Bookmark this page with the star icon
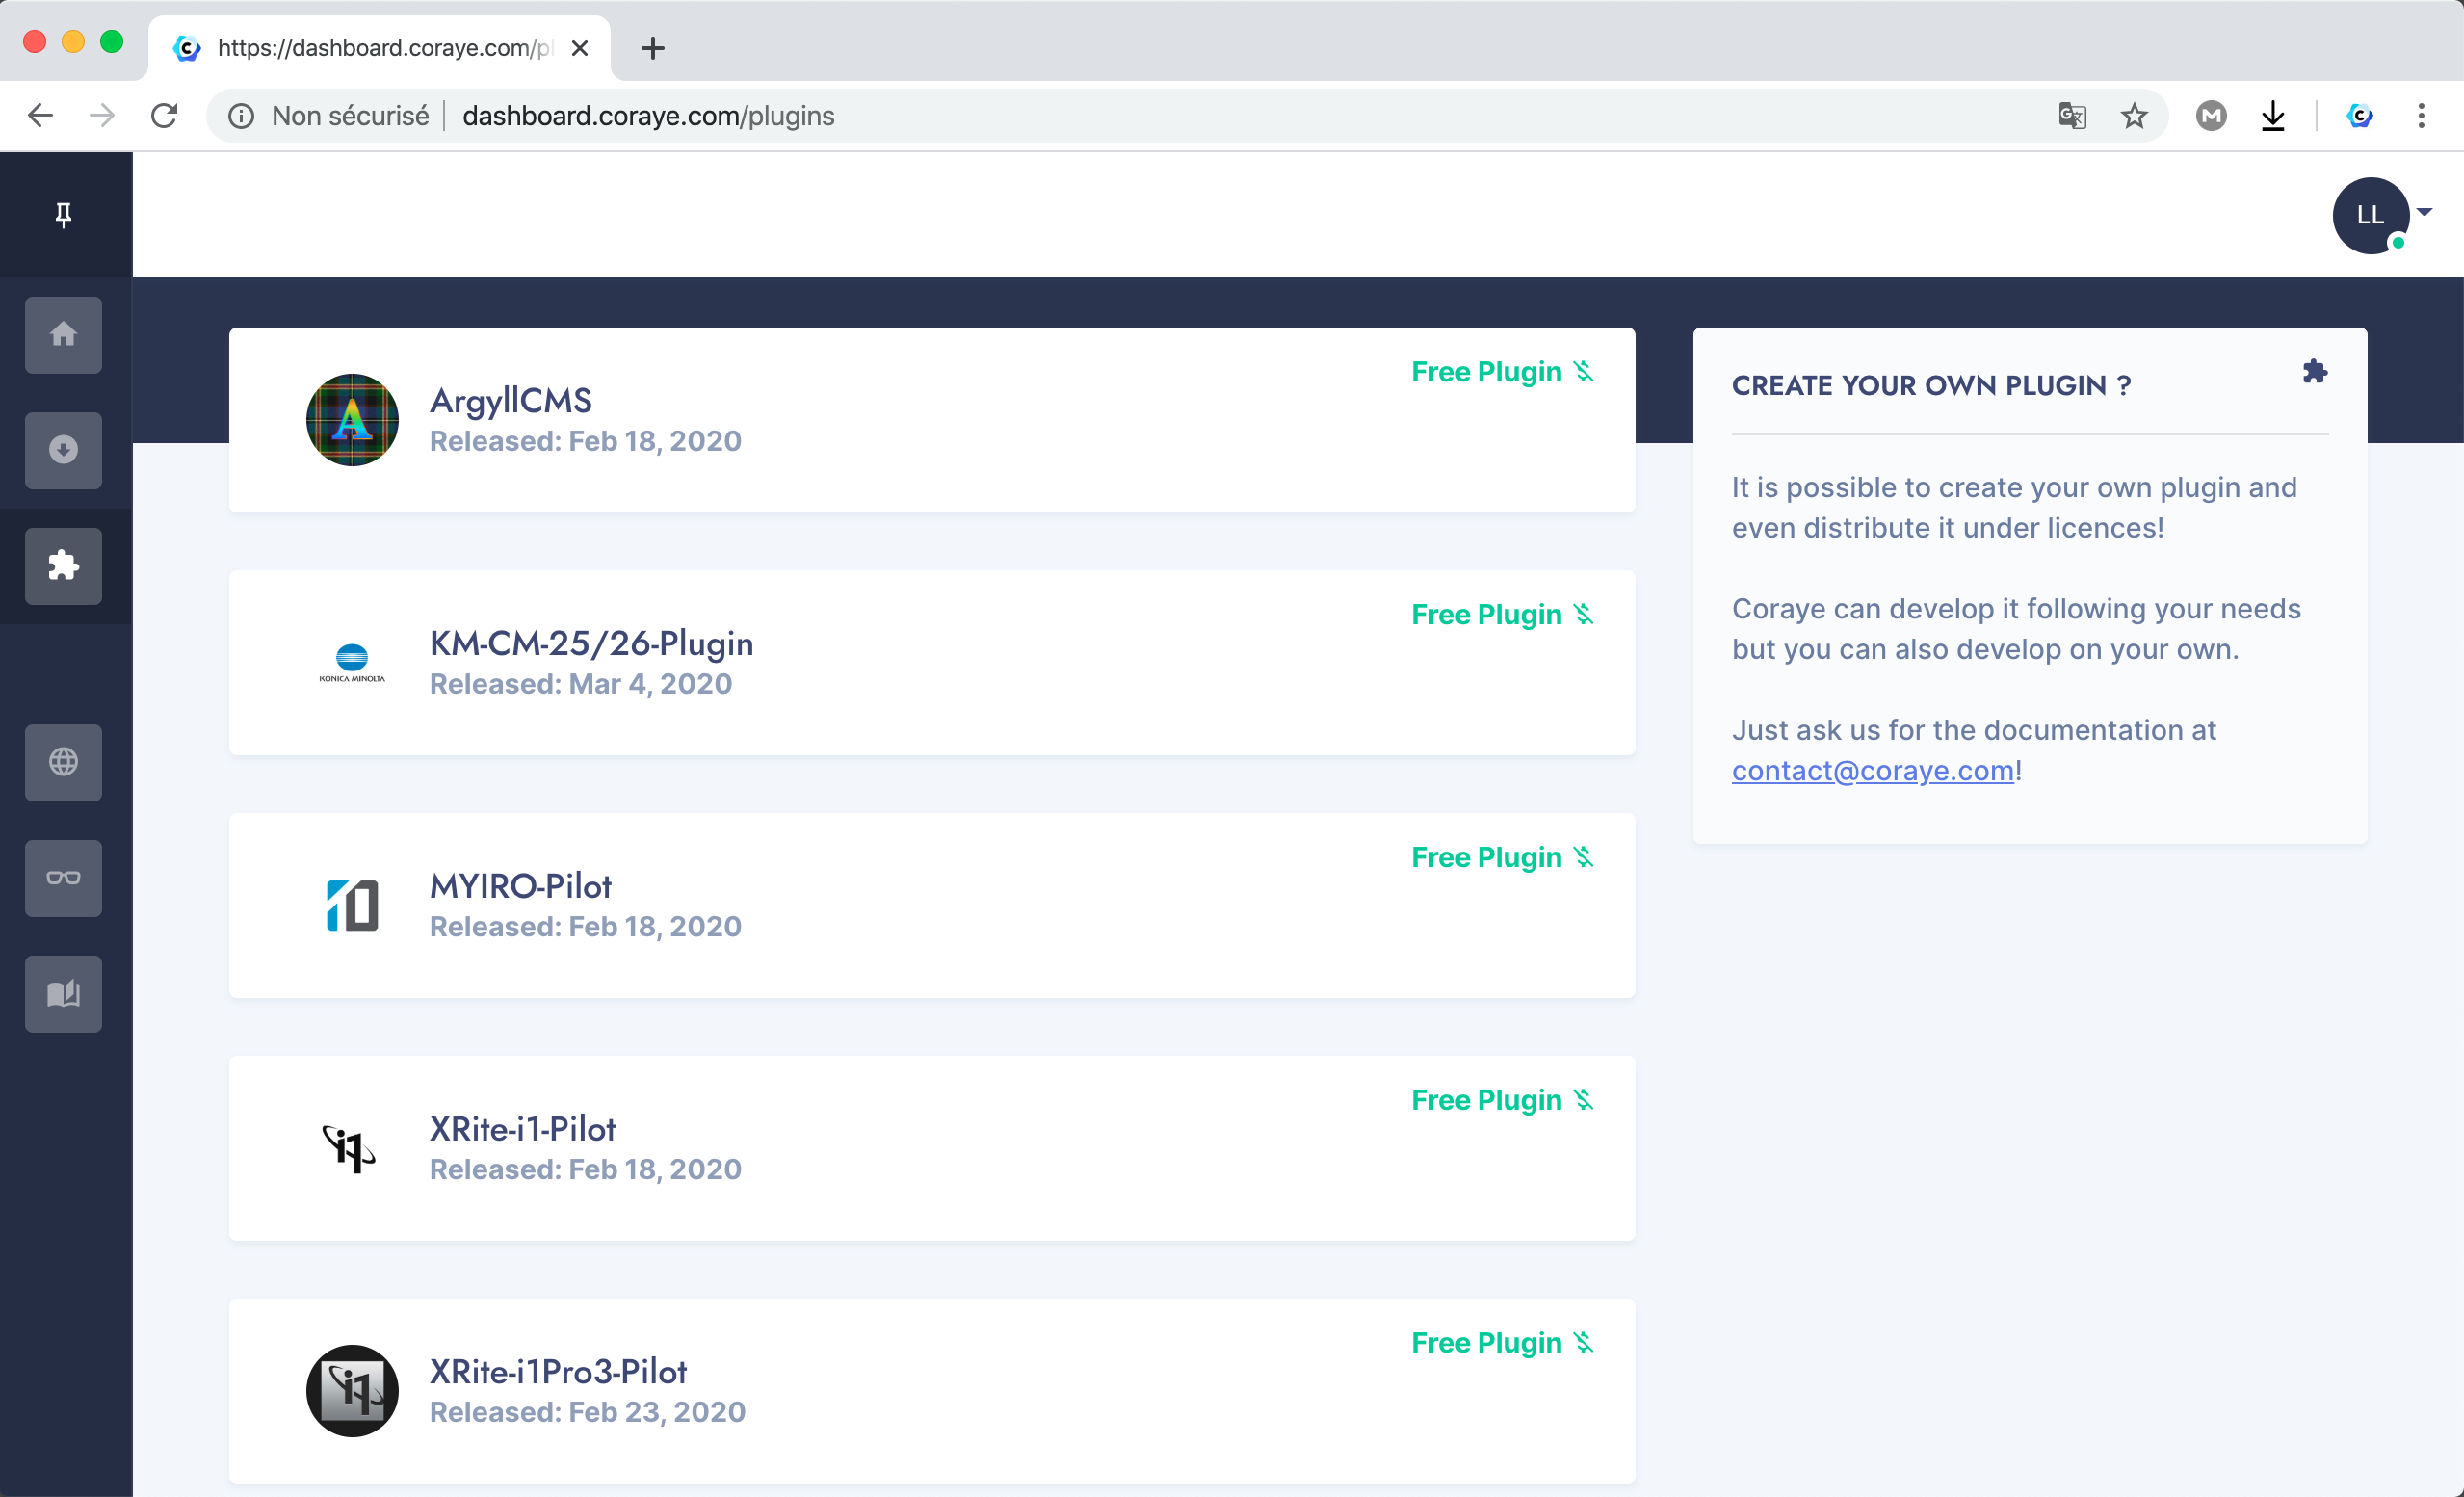 tap(2134, 116)
